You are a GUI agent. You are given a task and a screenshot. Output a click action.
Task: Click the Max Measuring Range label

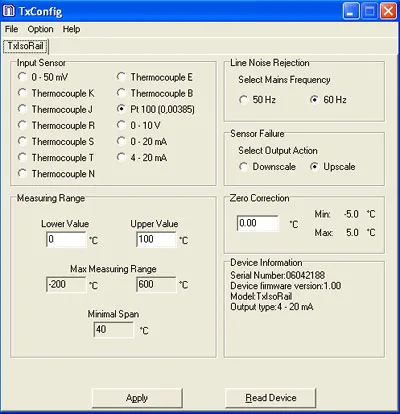(113, 269)
